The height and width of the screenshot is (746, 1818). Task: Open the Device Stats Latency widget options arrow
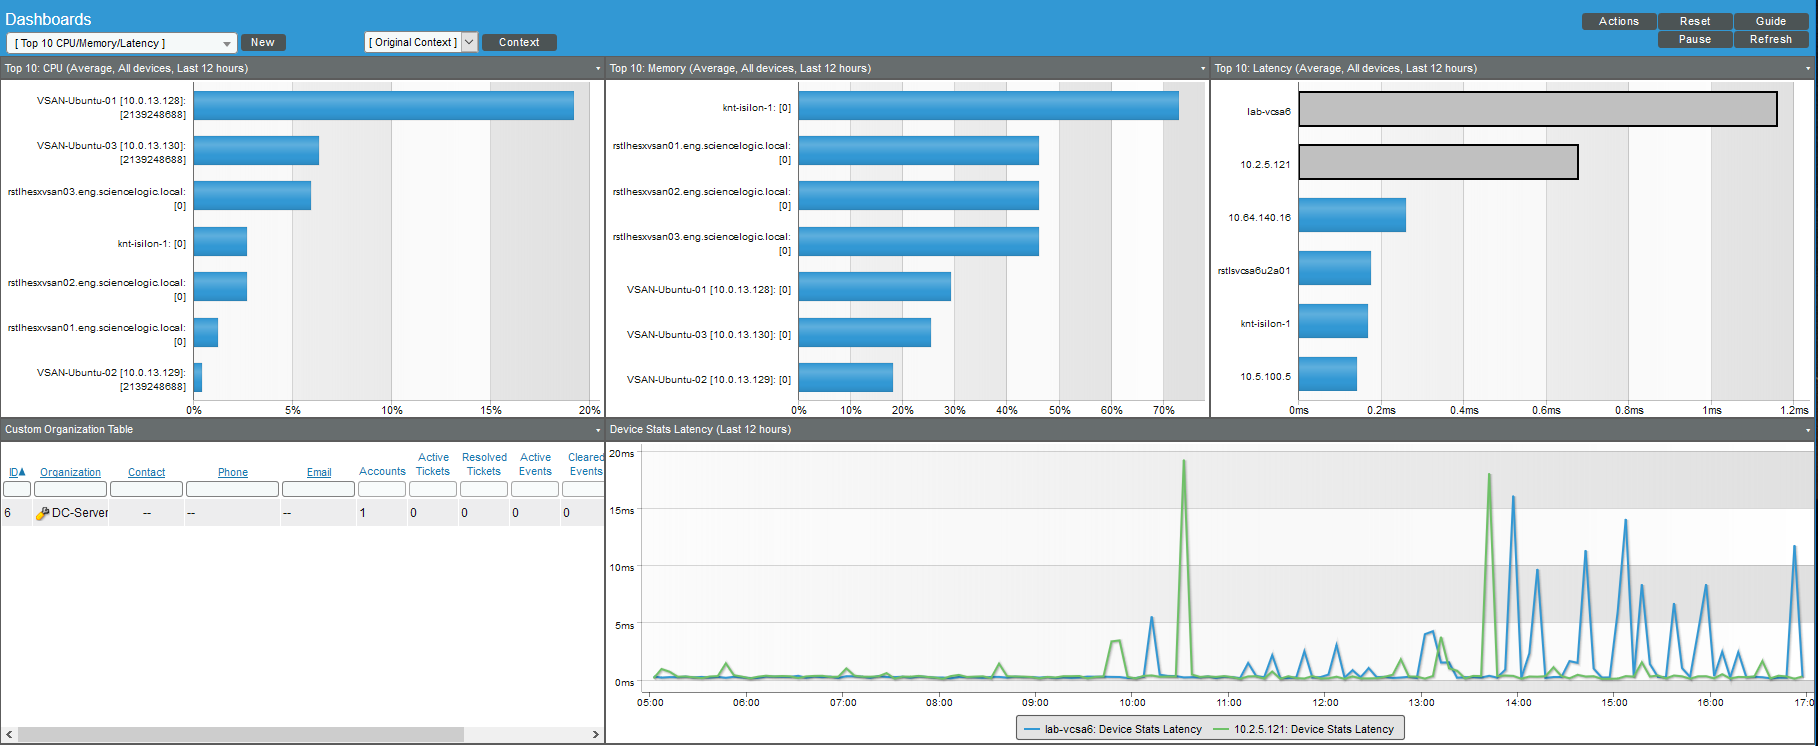click(1808, 430)
